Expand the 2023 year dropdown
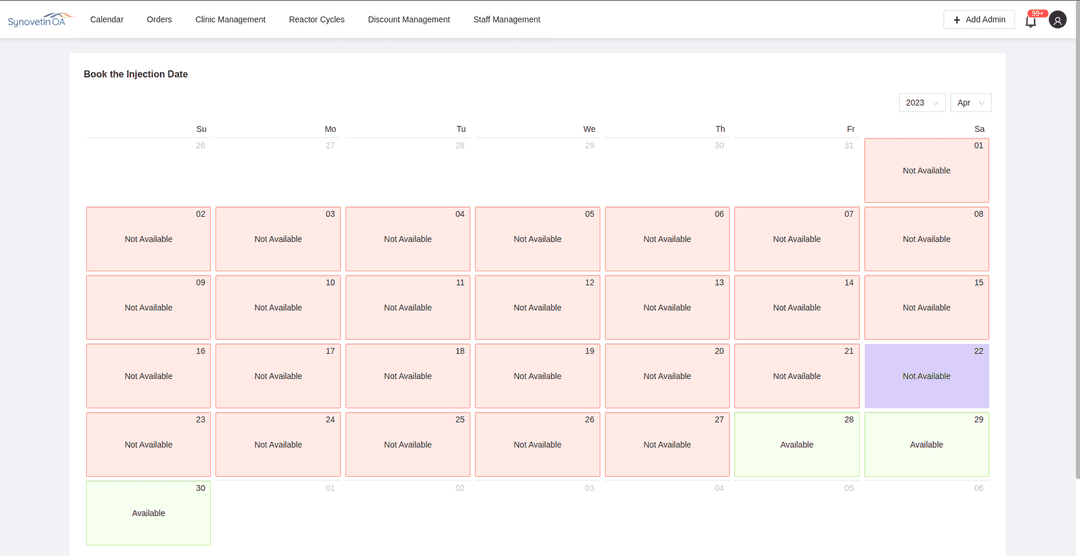 click(x=922, y=103)
